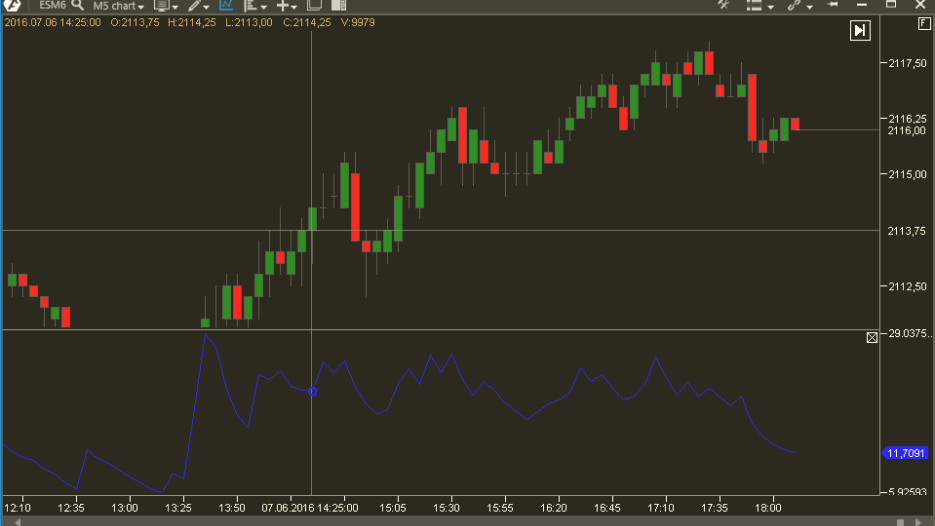935x526 pixels.
Task: Toggle the blue indicator chart icon
Action: (226, 5)
